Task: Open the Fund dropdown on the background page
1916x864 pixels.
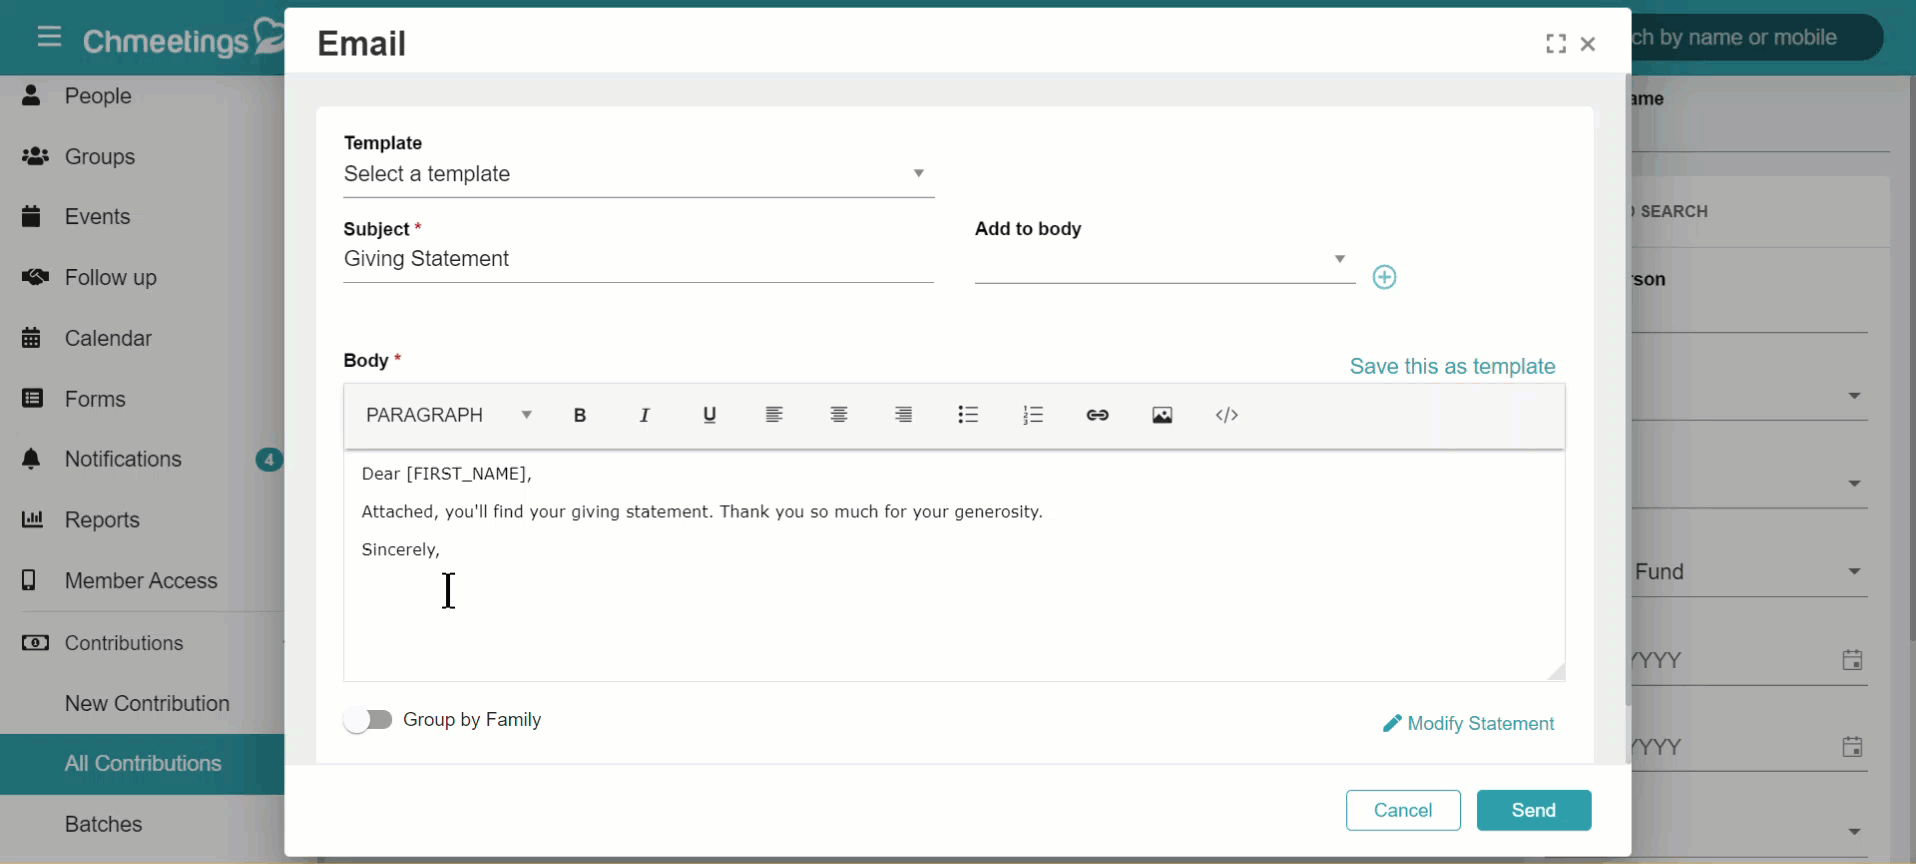Action: [1749, 572]
